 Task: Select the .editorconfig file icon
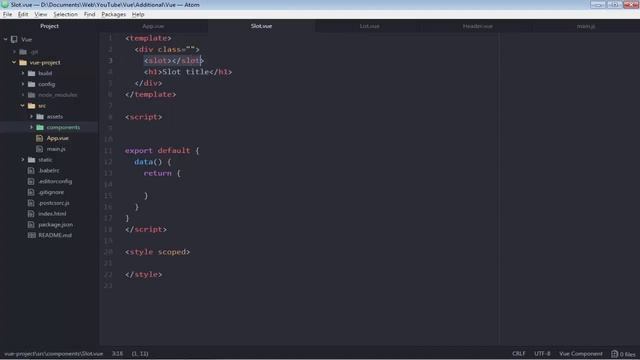[x=31, y=181]
